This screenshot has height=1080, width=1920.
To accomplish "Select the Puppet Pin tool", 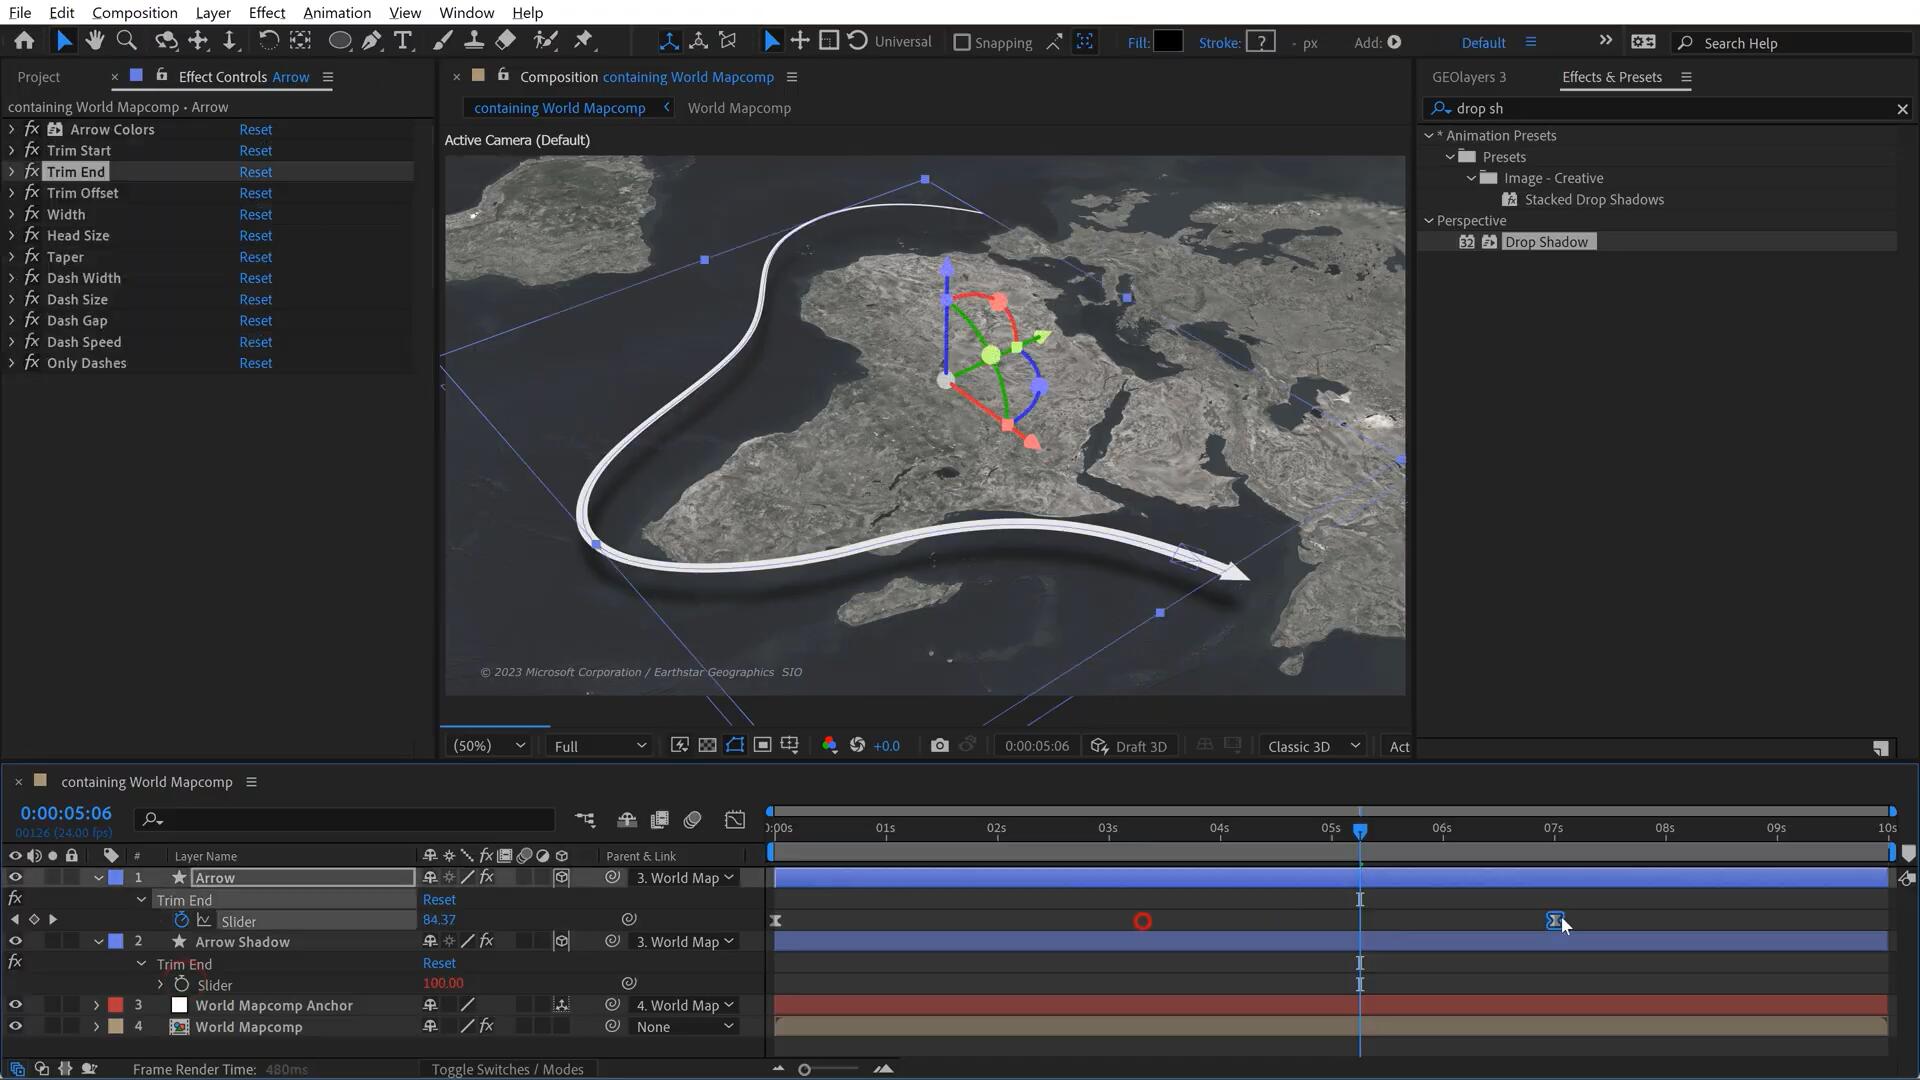I will coord(583,41).
